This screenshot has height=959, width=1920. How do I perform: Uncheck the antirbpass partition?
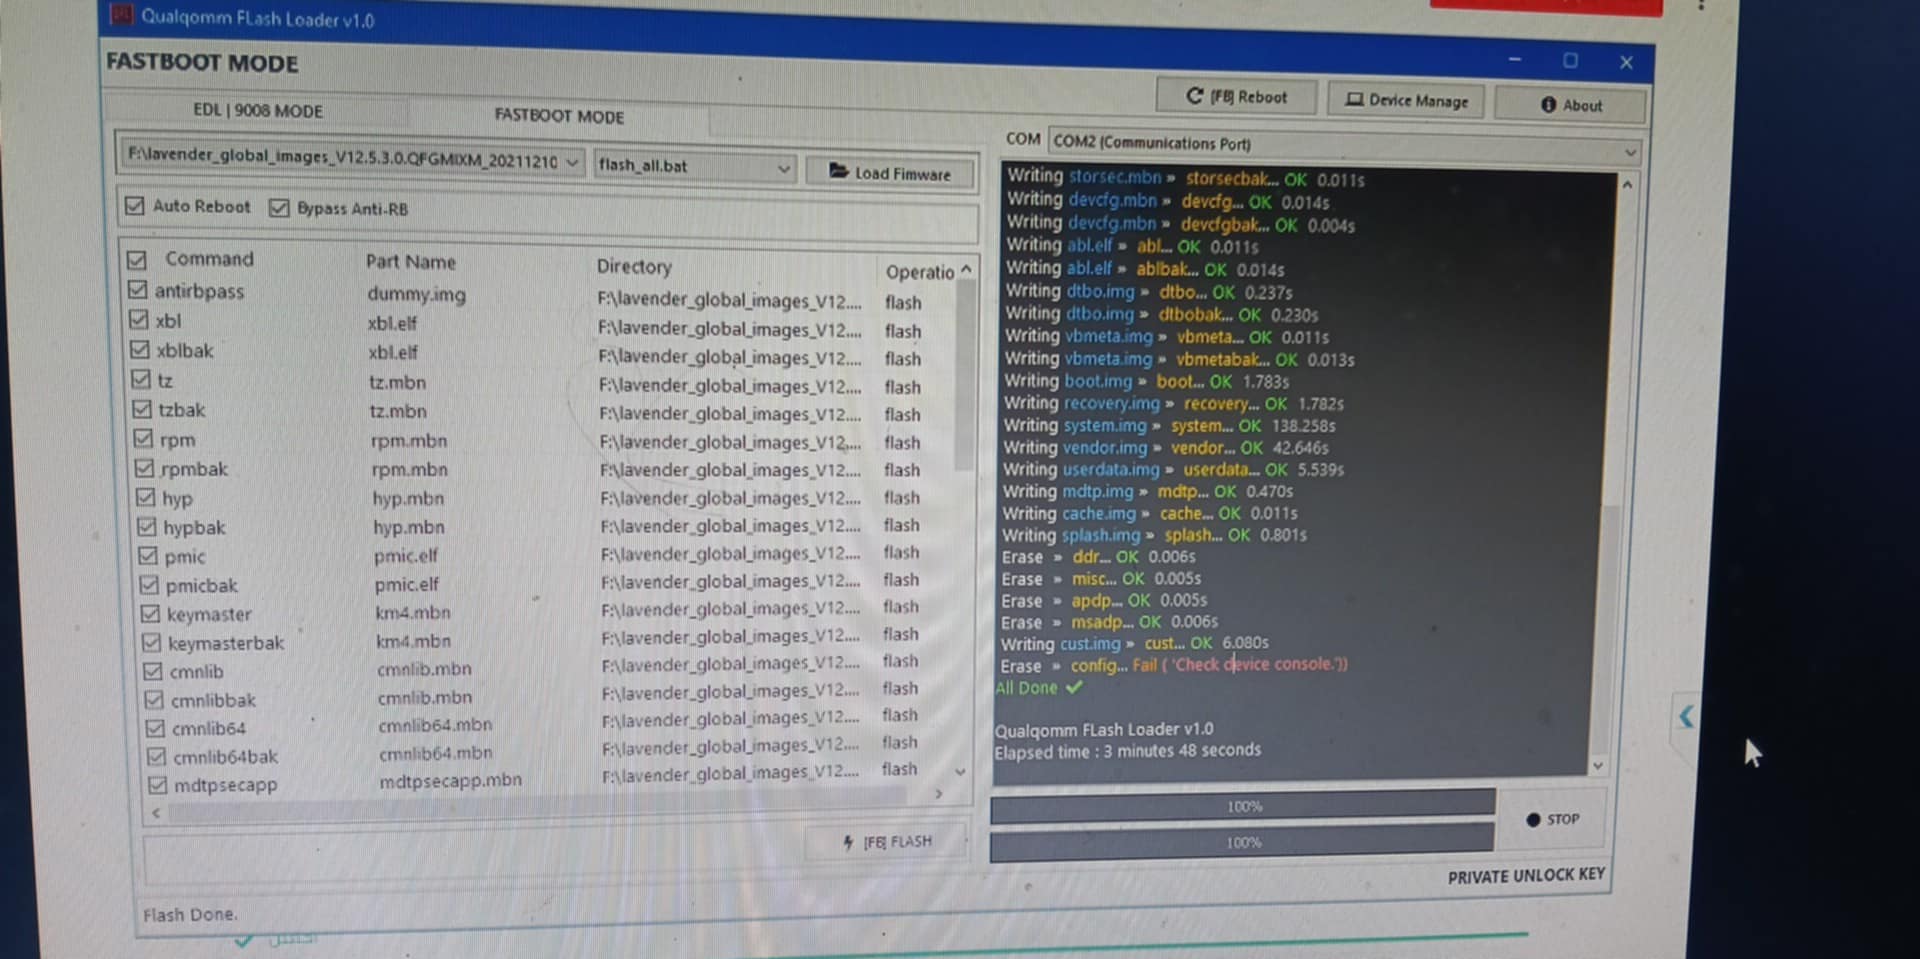138,290
